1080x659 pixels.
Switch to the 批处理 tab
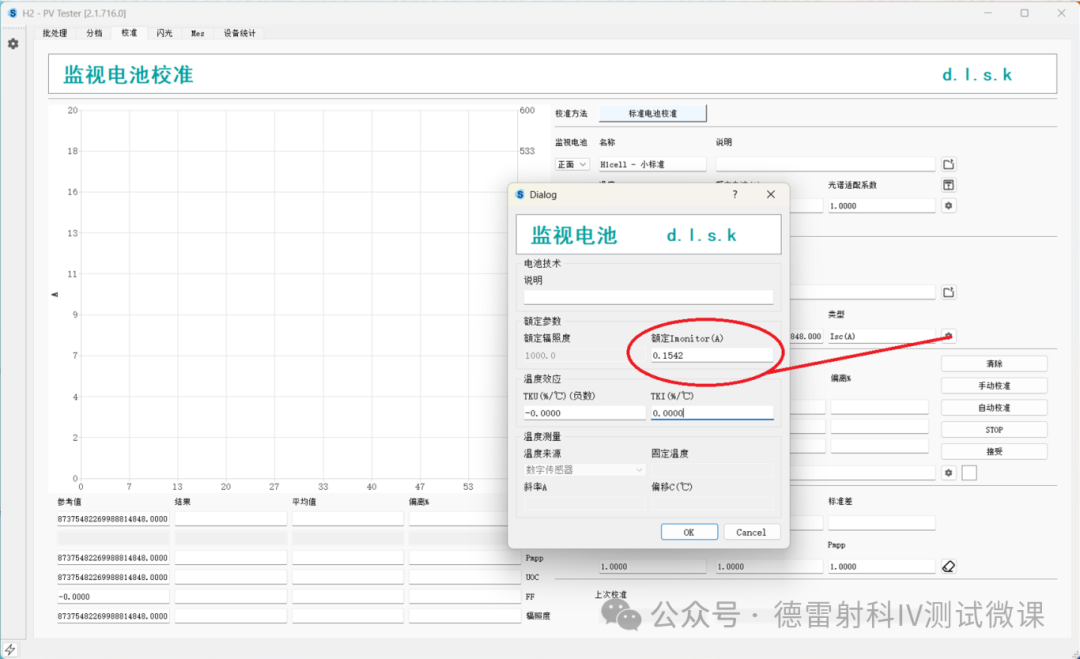(54, 33)
